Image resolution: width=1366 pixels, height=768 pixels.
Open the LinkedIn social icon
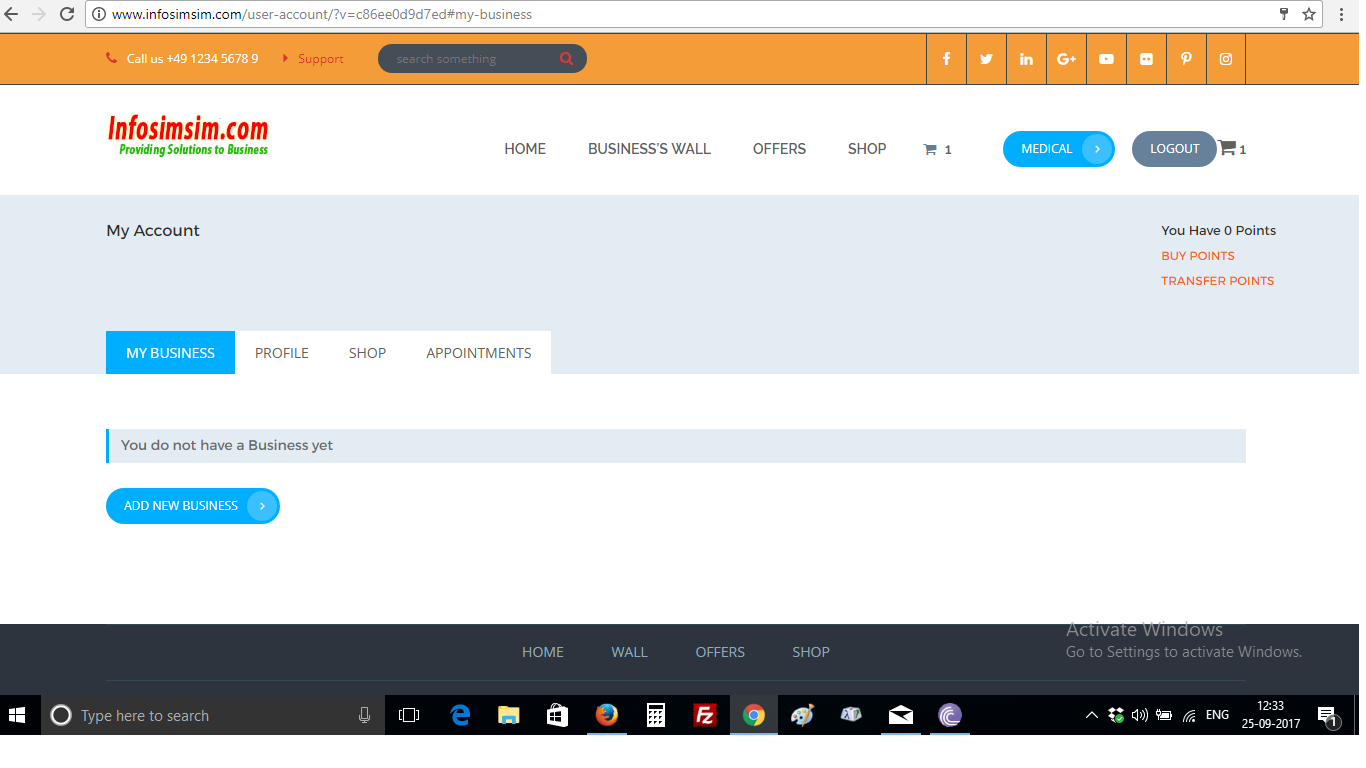(1026, 58)
